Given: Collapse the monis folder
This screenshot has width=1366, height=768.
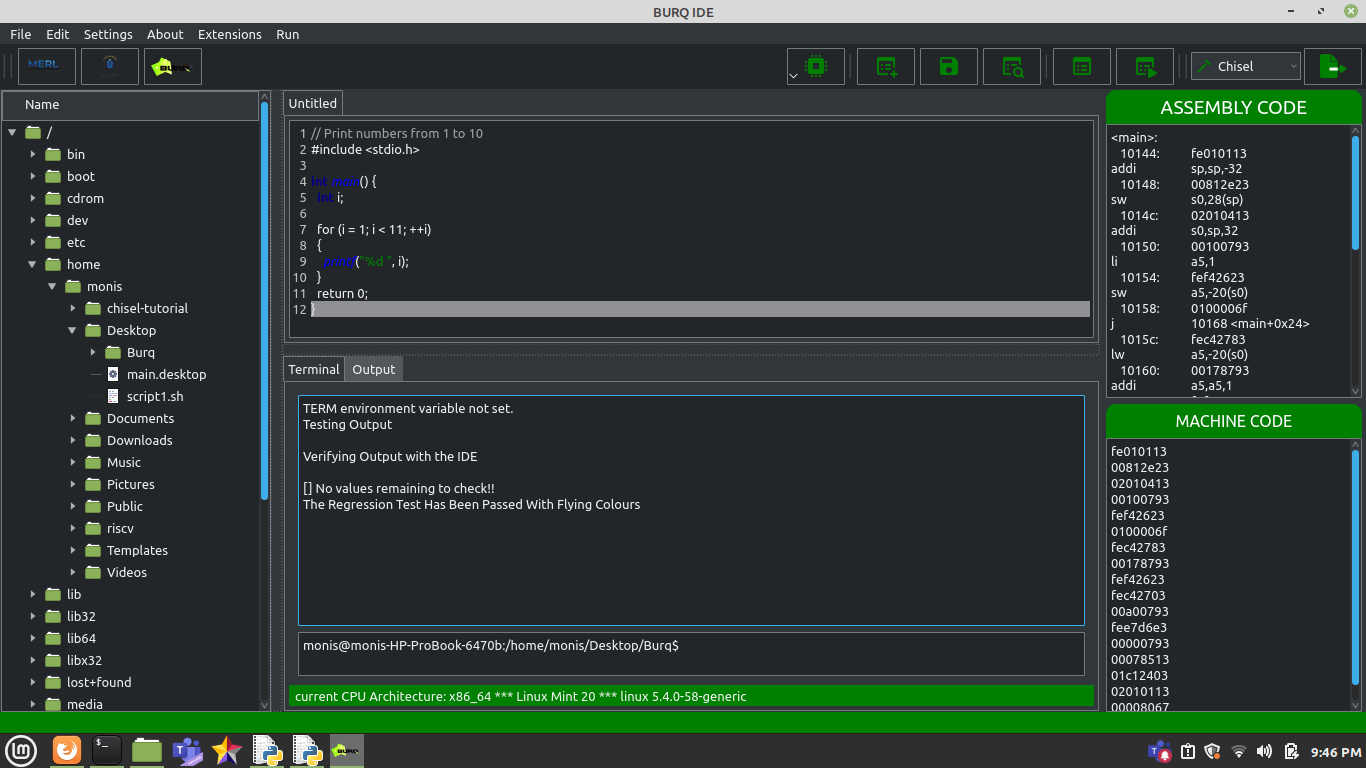Looking at the screenshot, I should (x=52, y=286).
